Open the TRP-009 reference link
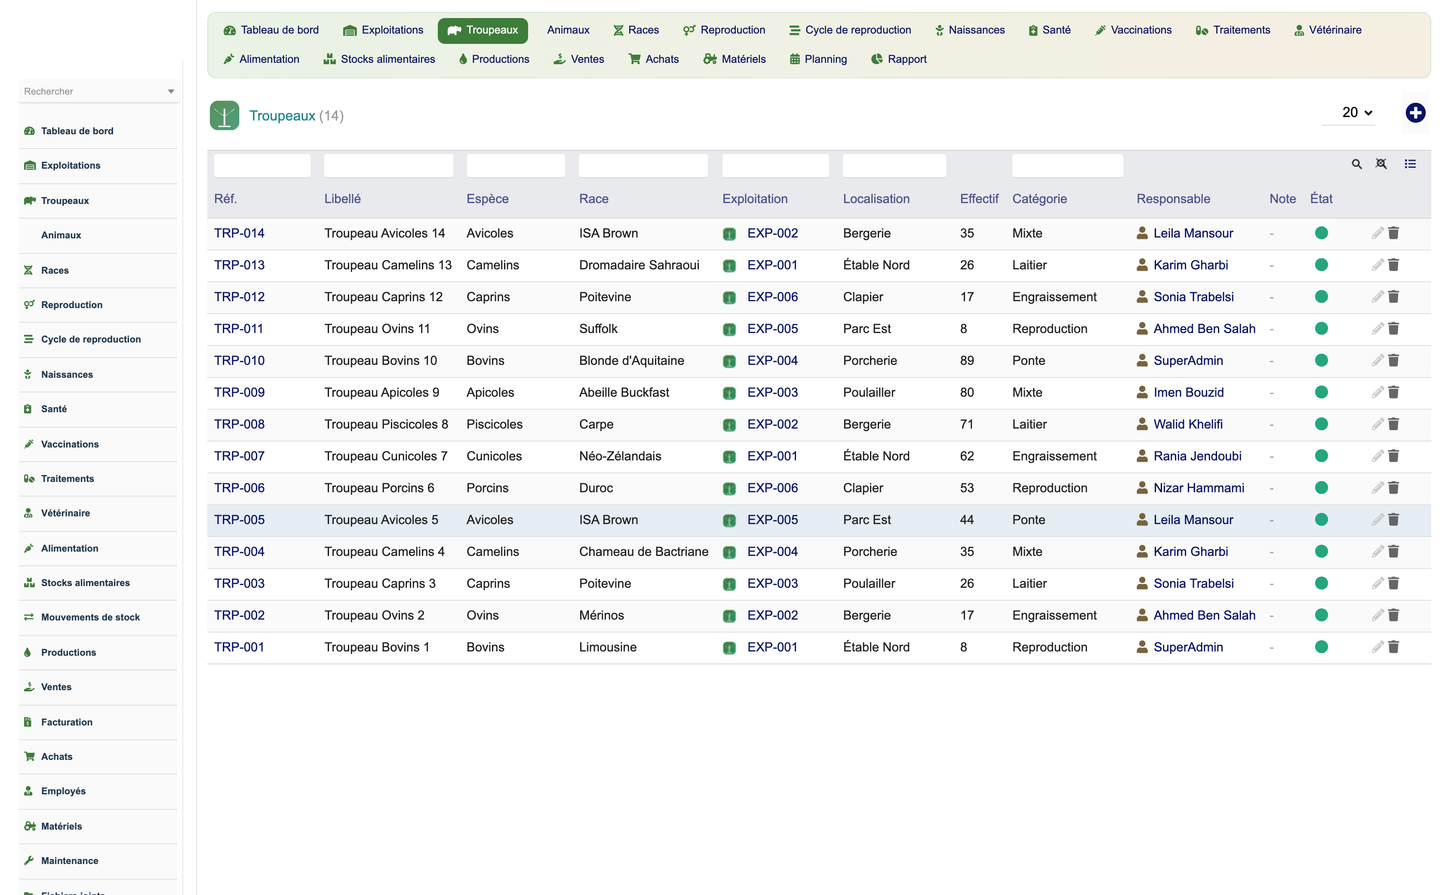1445x895 pixels. tap(239, 393)
